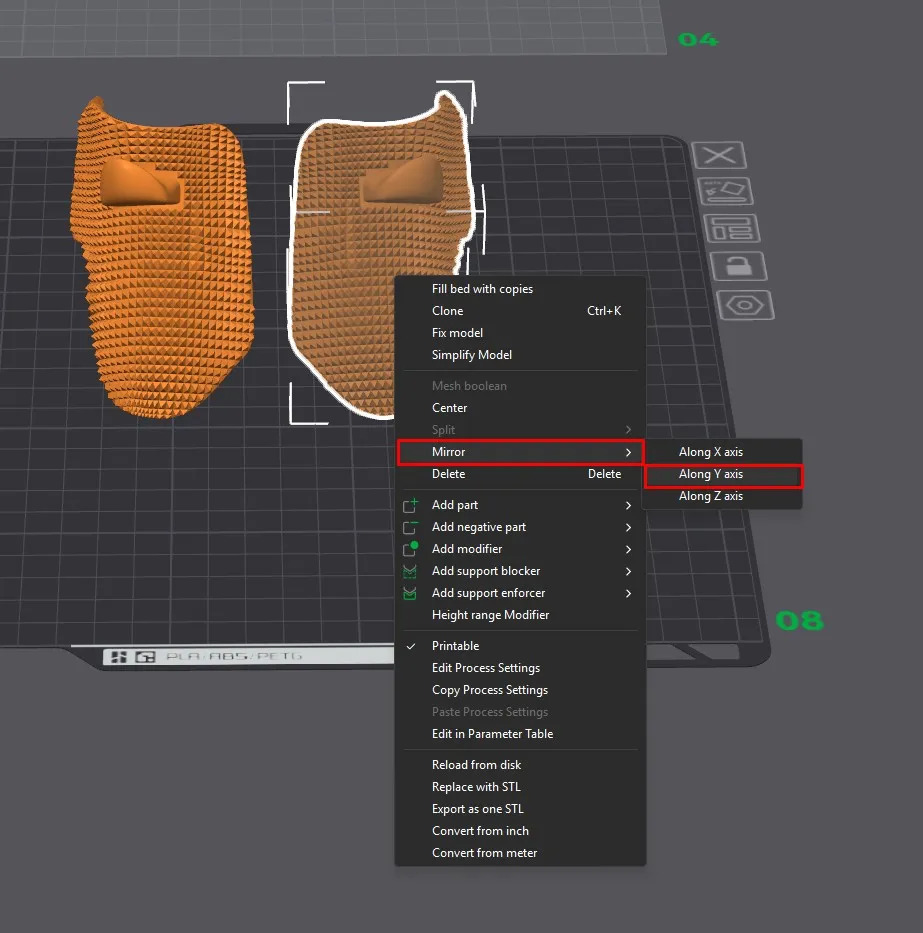Select the unselected orange model on left
The width and height of the screenshot is (923, 933).
click(x=162, y=262)
